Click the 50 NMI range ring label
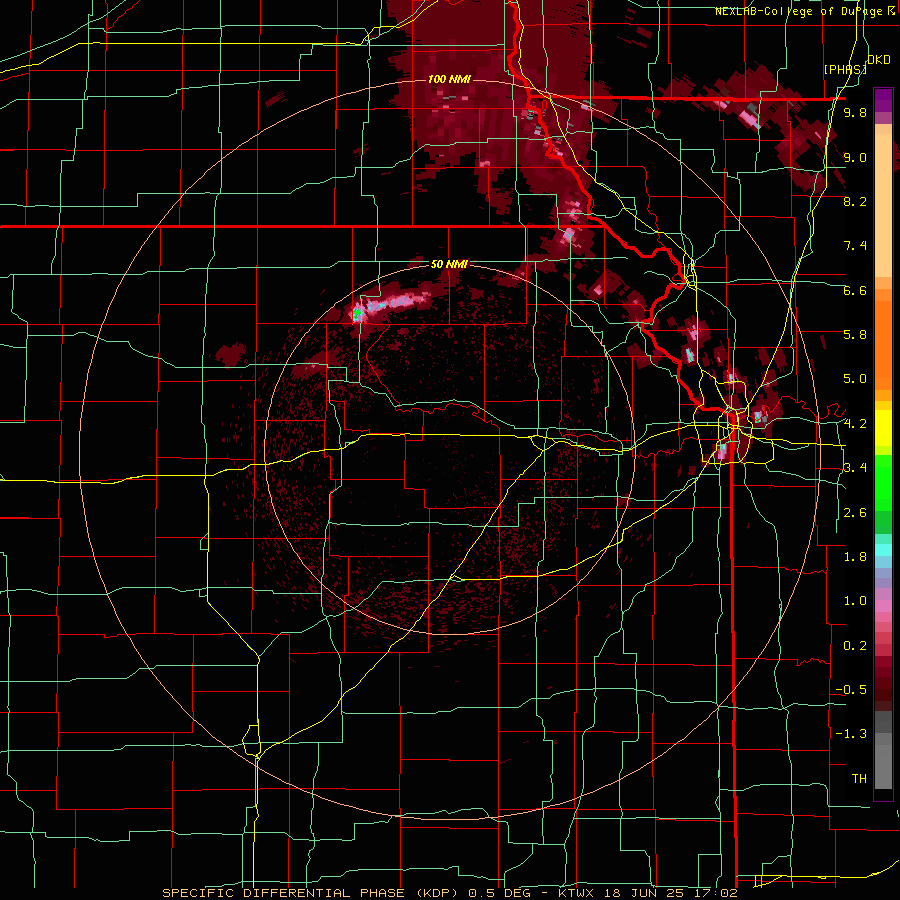The image size is (900, 900). [449, 264]
